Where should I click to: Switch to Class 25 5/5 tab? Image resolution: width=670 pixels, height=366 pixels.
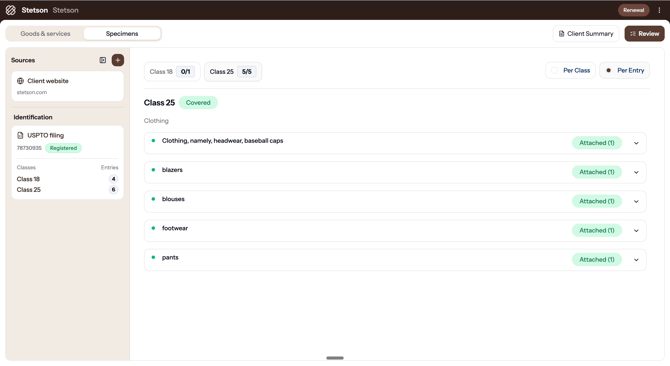click(233, 72)
